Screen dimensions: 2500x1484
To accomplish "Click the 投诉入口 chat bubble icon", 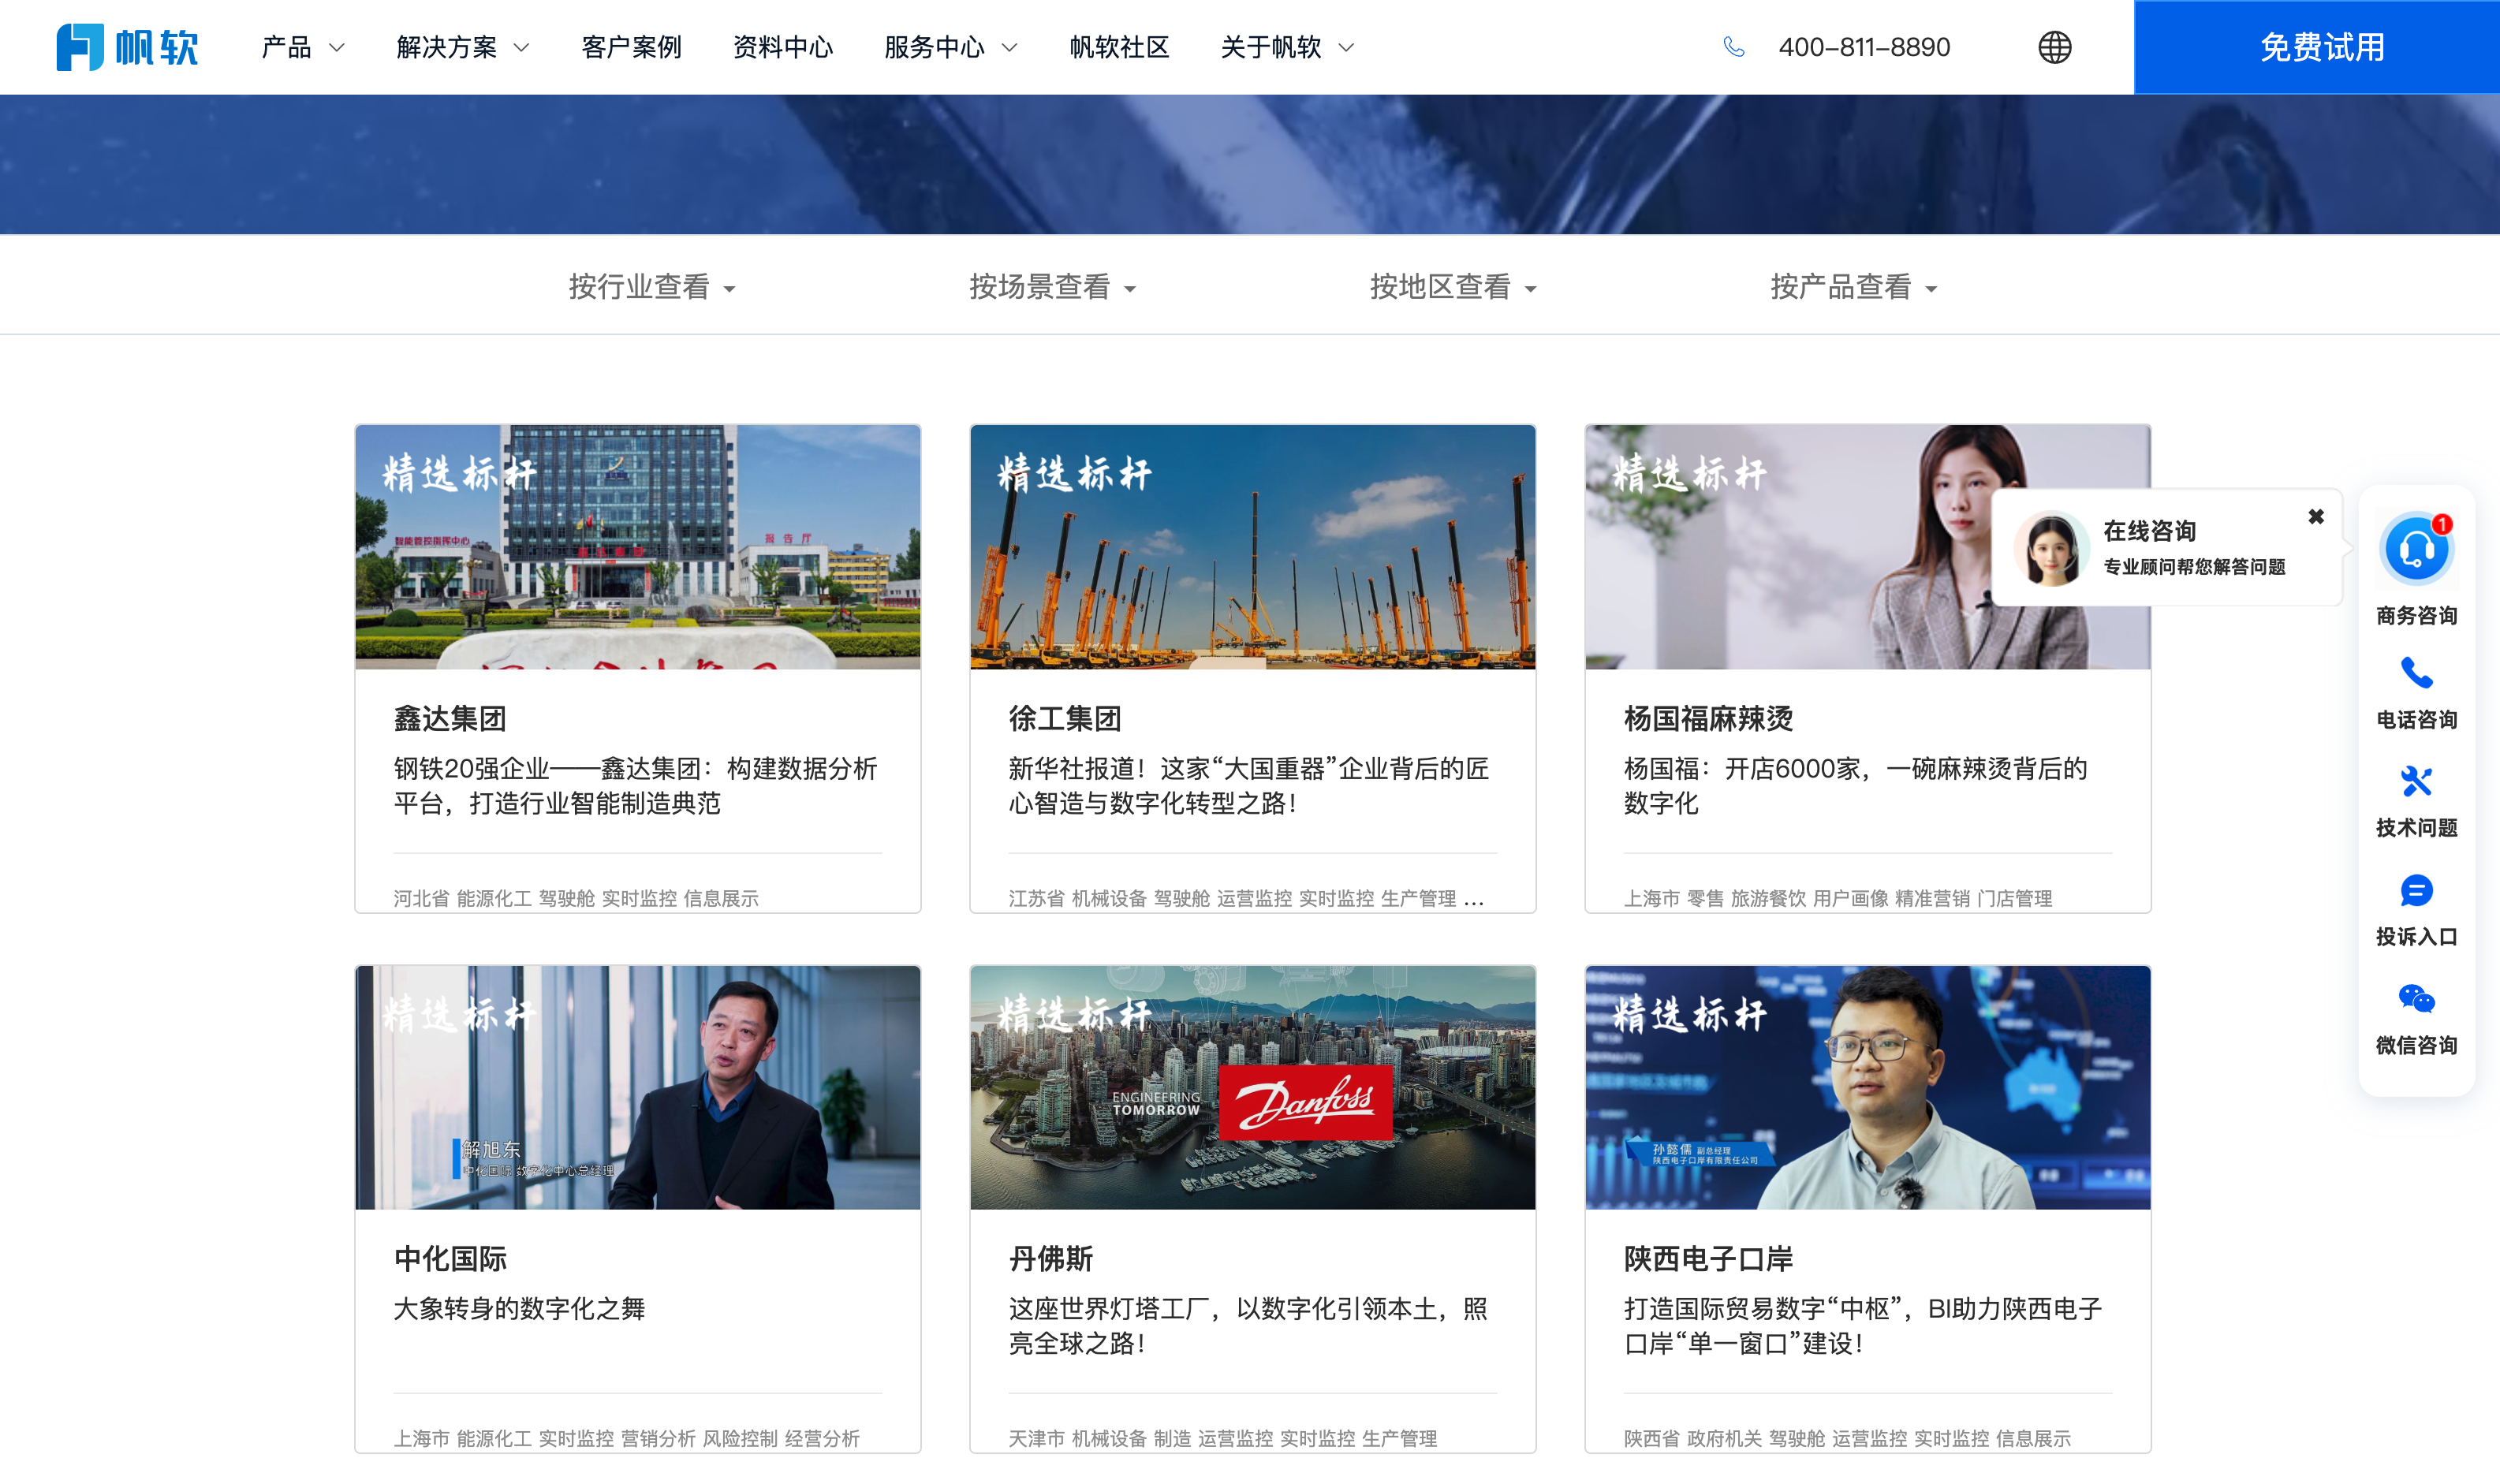I will point(2416,890).
